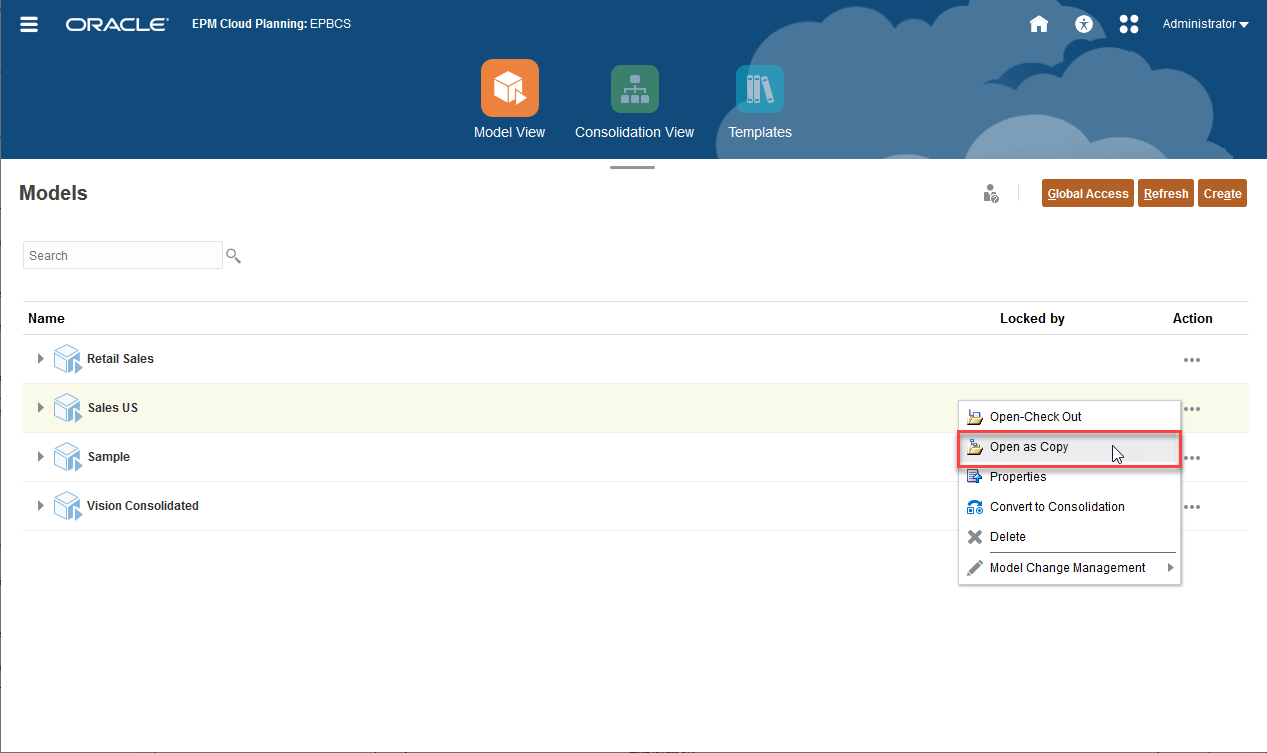
Task: Select the Sample model name
Action: tap(109, 456)
